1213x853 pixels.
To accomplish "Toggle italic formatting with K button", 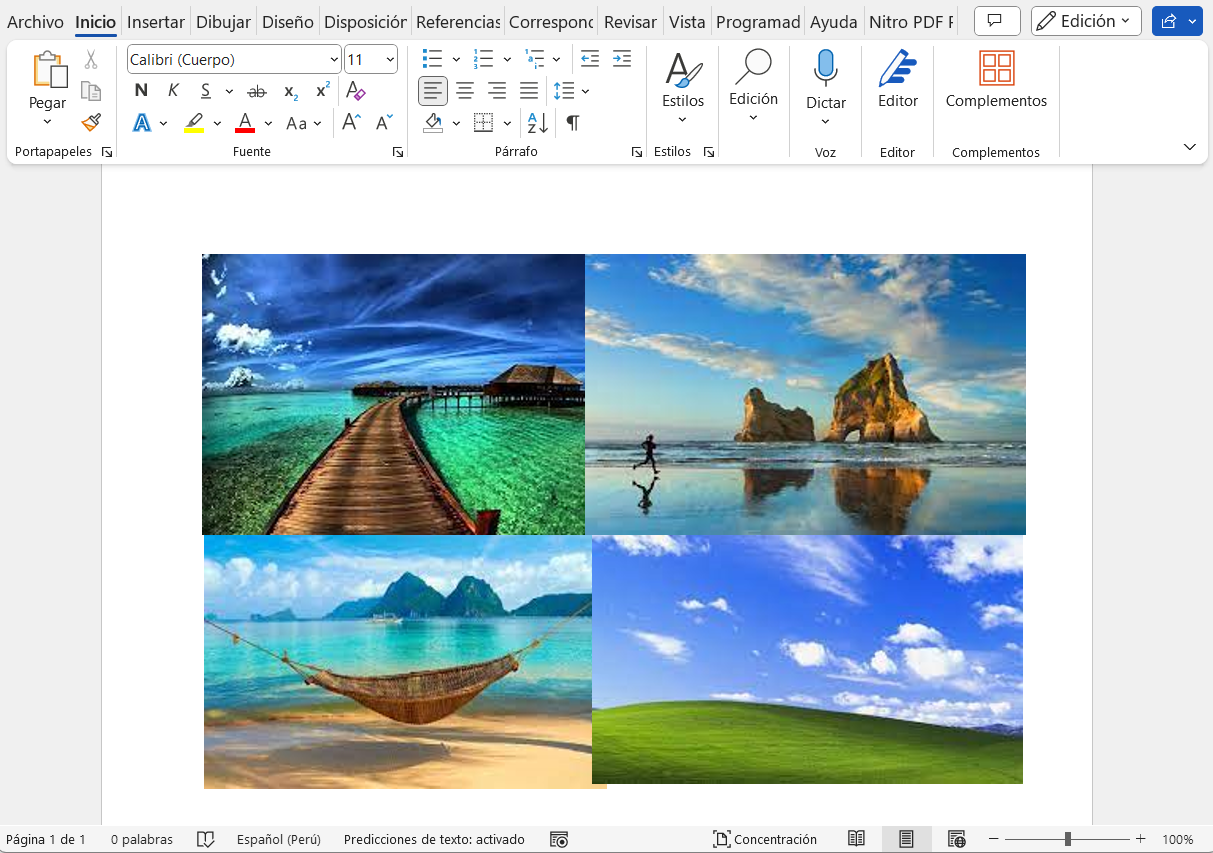I will [x=173, y=91].
